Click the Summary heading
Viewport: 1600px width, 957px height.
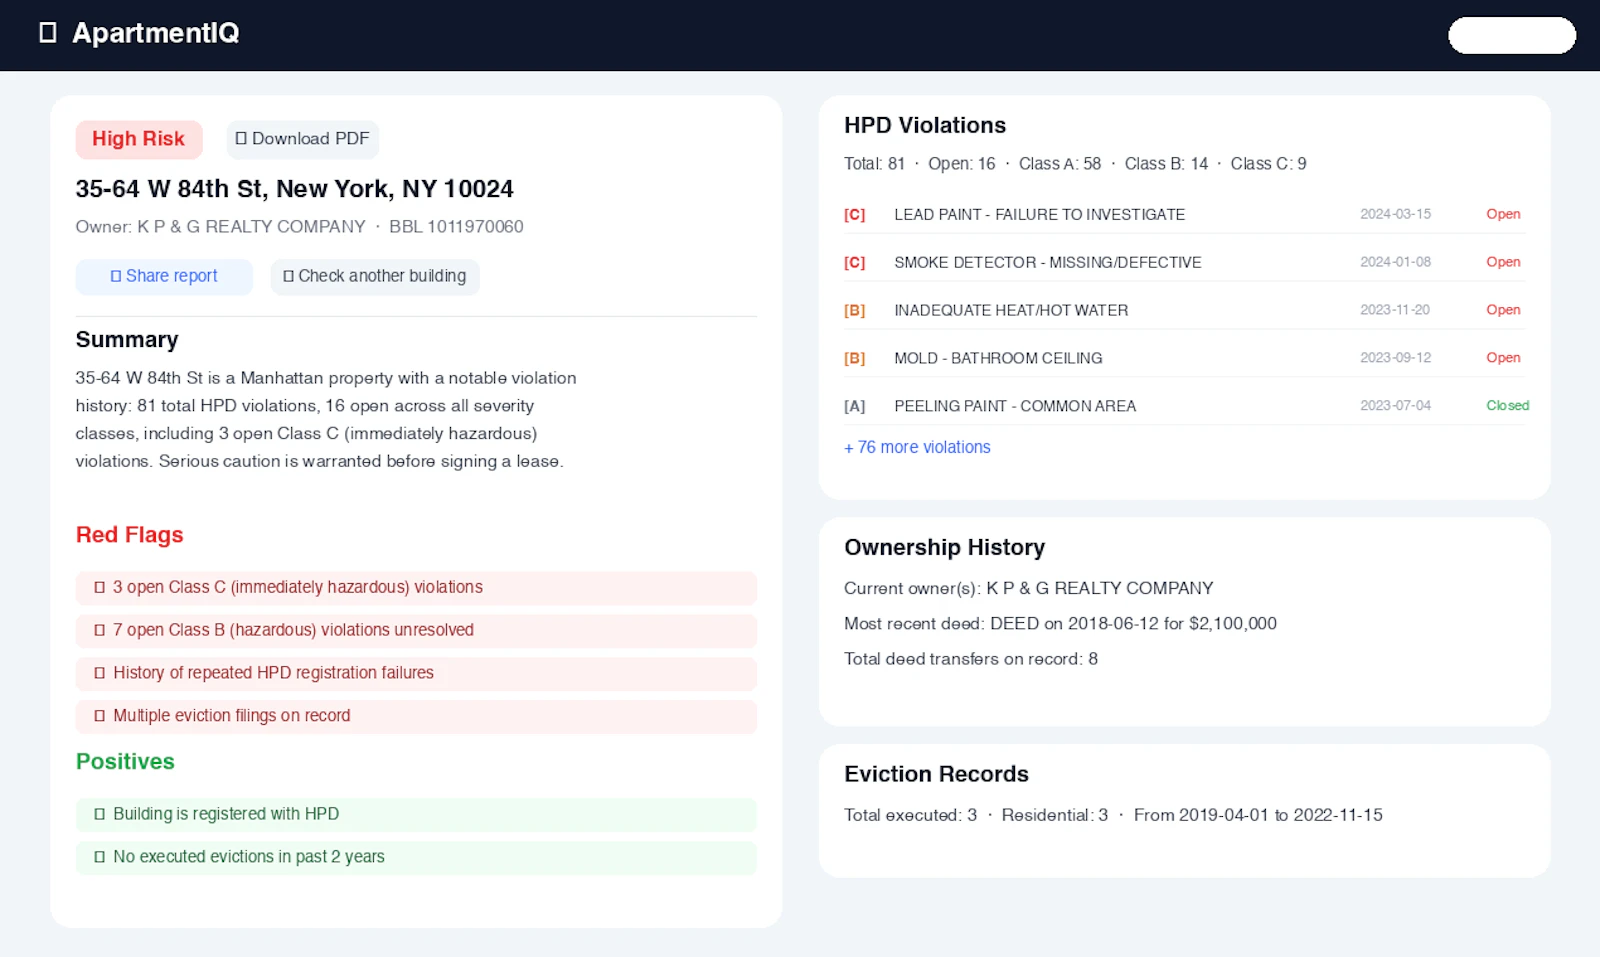click(x=127, y=340)
